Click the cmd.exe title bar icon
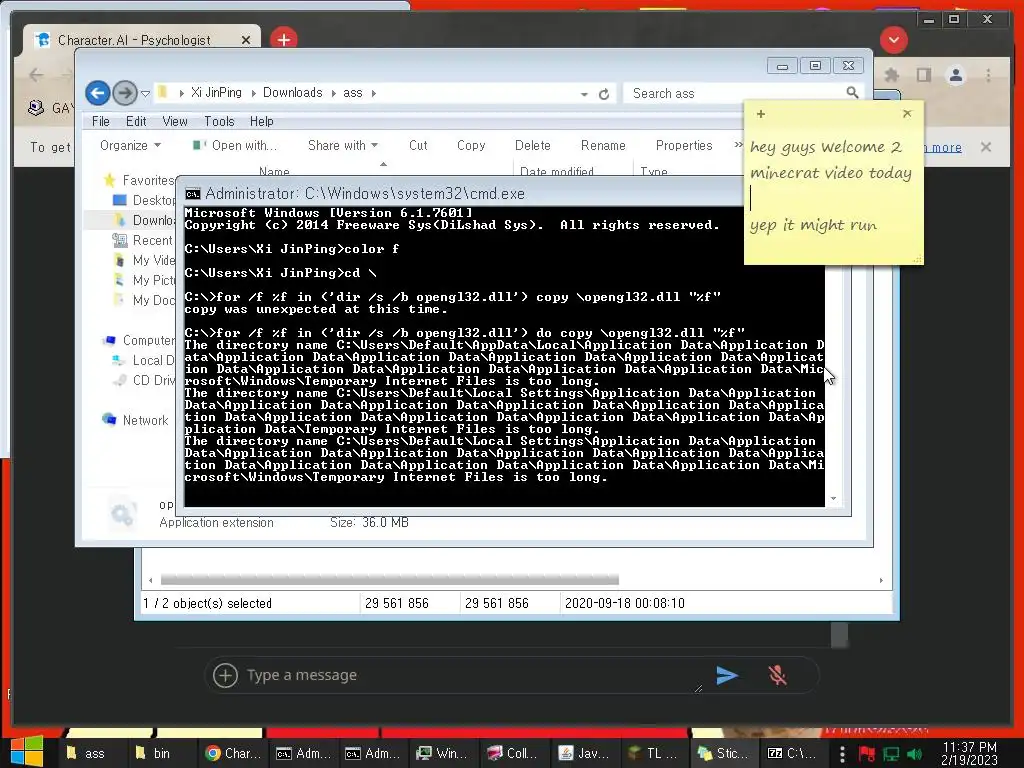 [x=193, y=194]
